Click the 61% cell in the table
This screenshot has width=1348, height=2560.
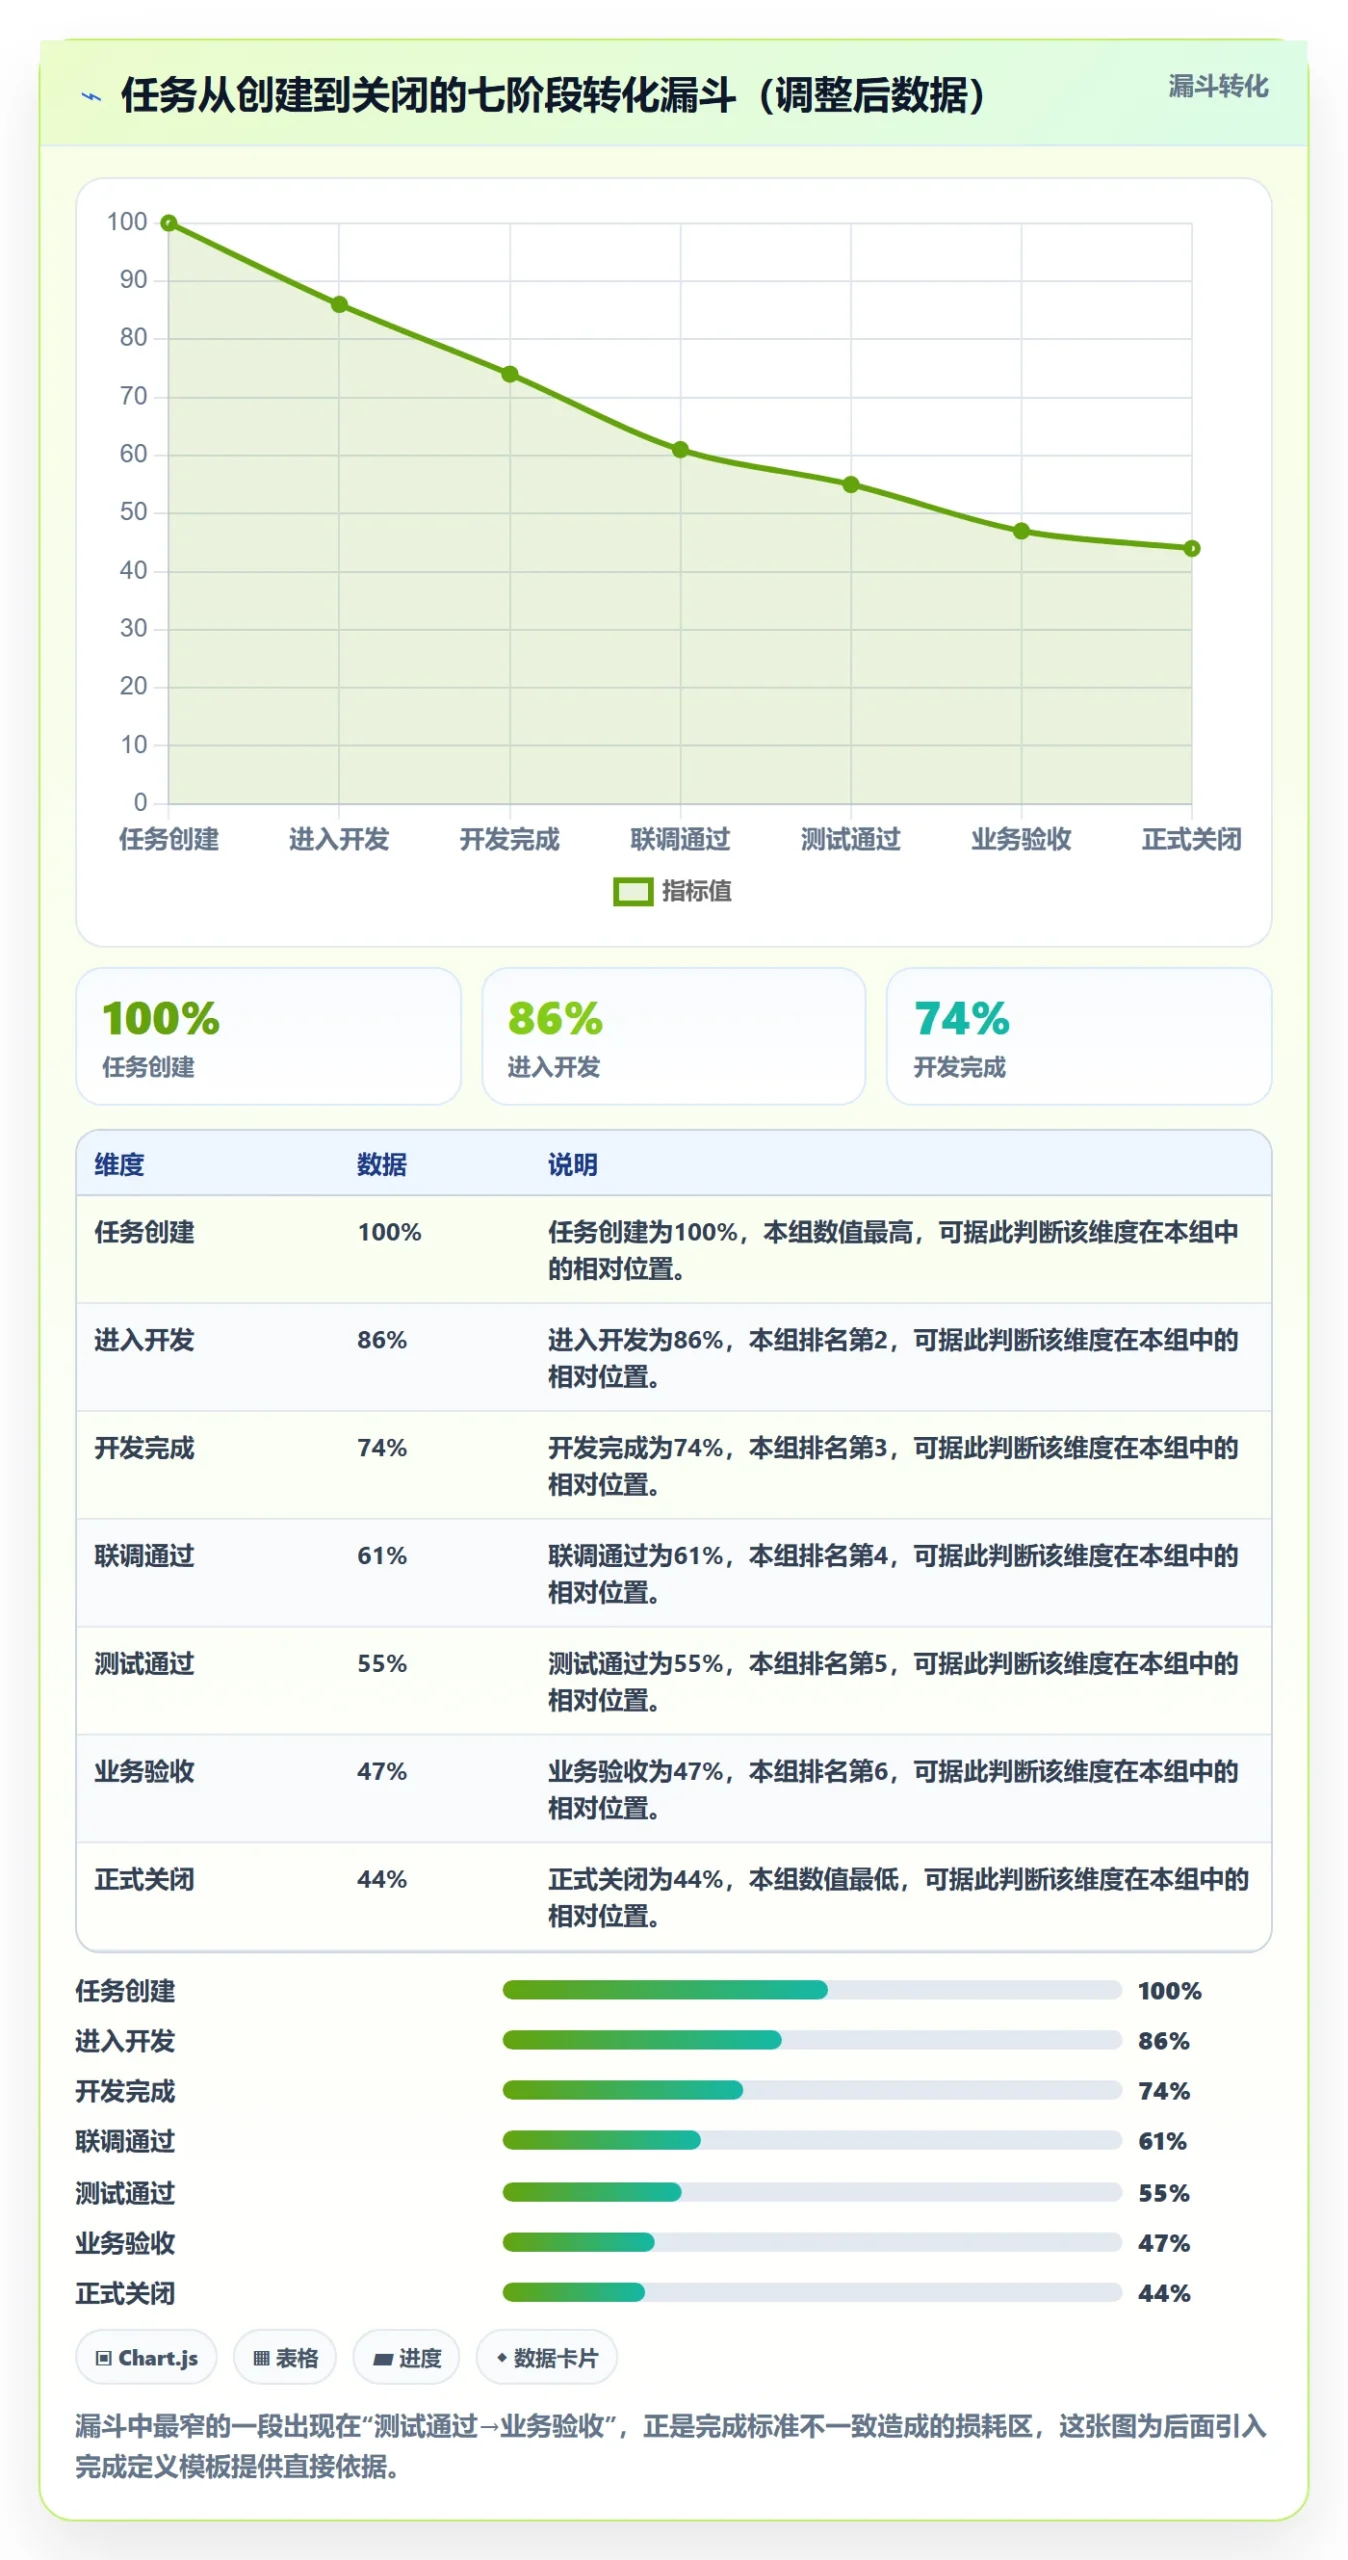pos(382,1556)
